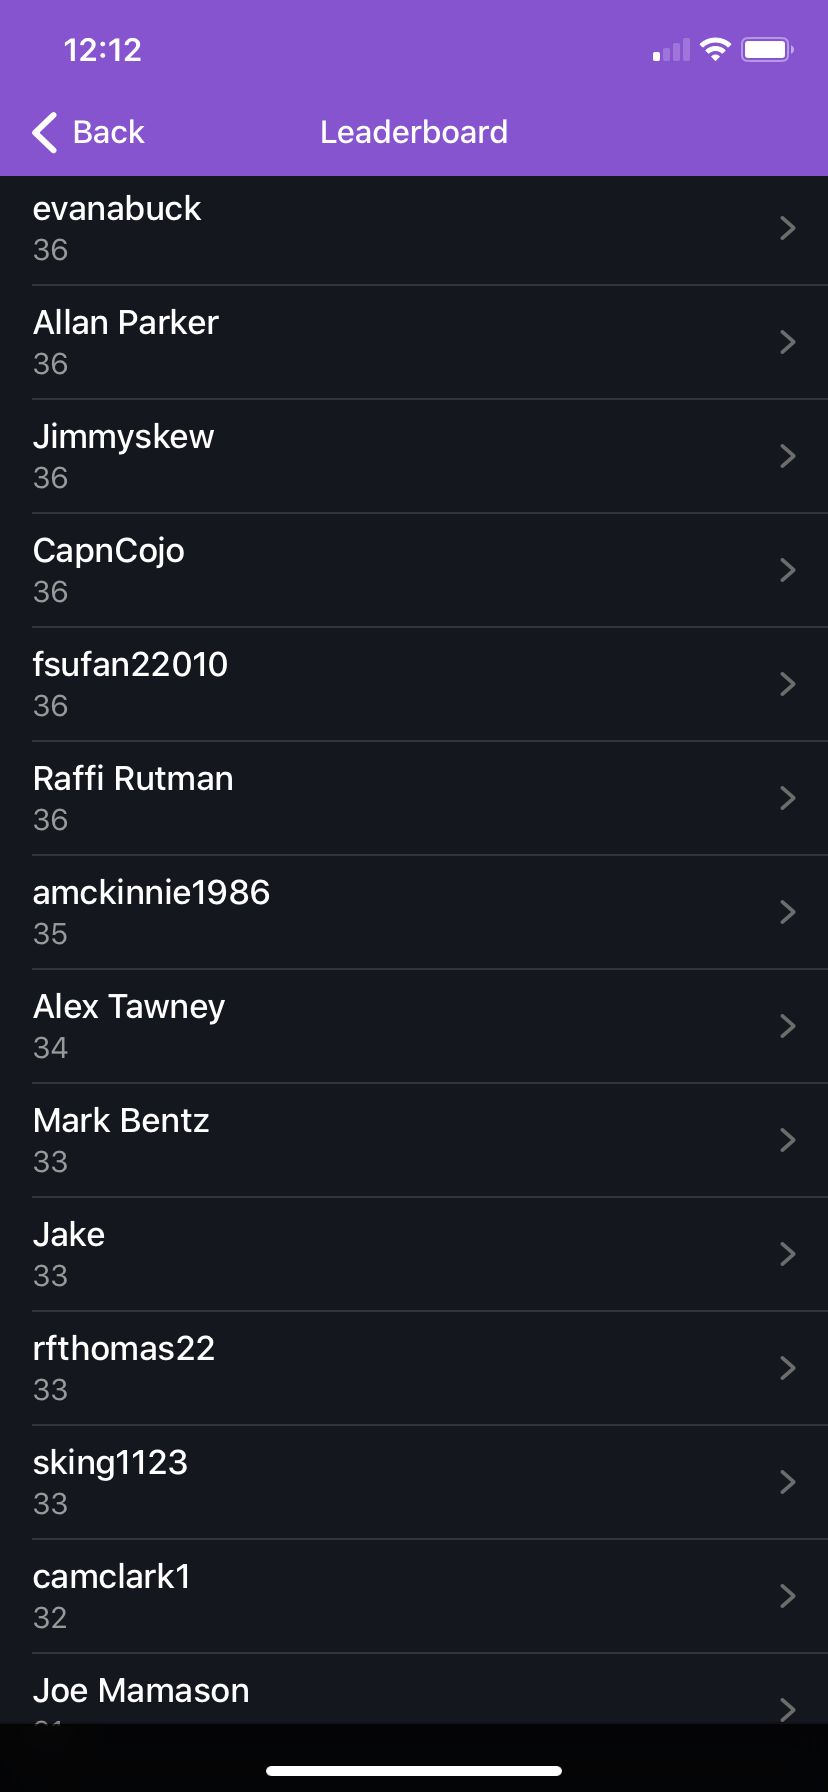The image size is (828, 1792).
Task: Tap the Back arrow icon
Action: click(x=45, y=132)
